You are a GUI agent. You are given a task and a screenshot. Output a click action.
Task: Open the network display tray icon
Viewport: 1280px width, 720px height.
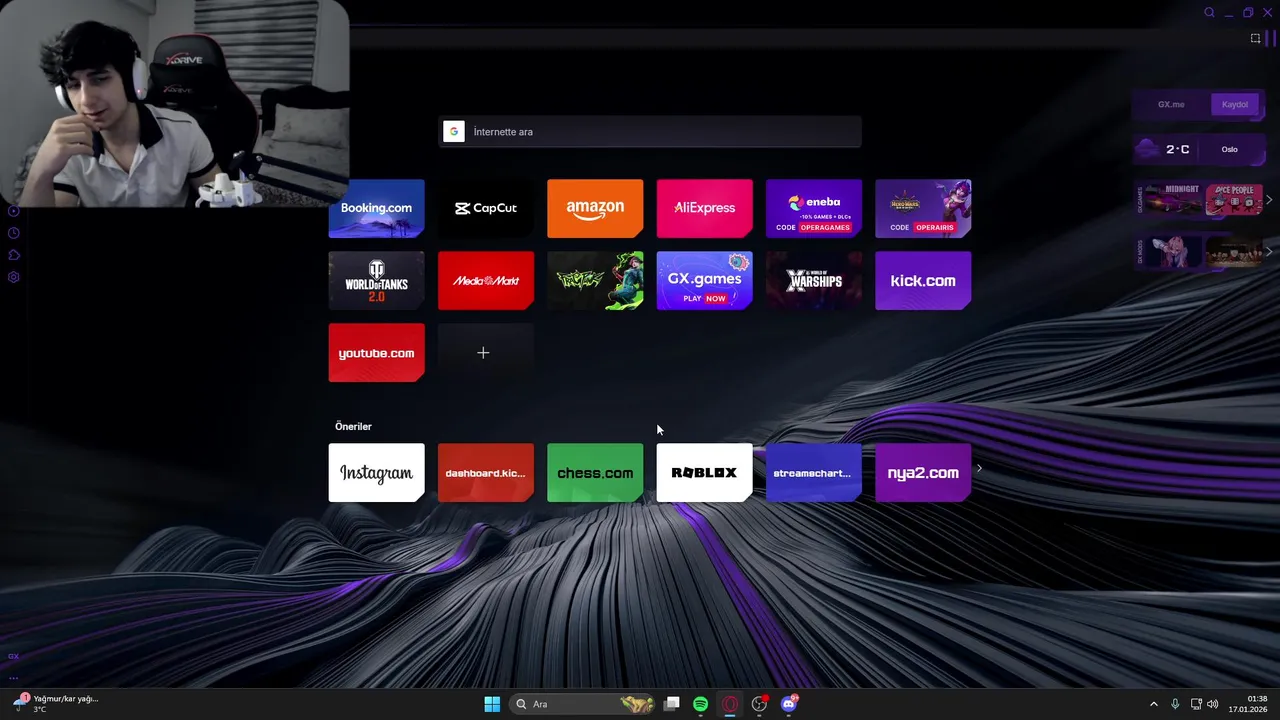click(1196, 704)
